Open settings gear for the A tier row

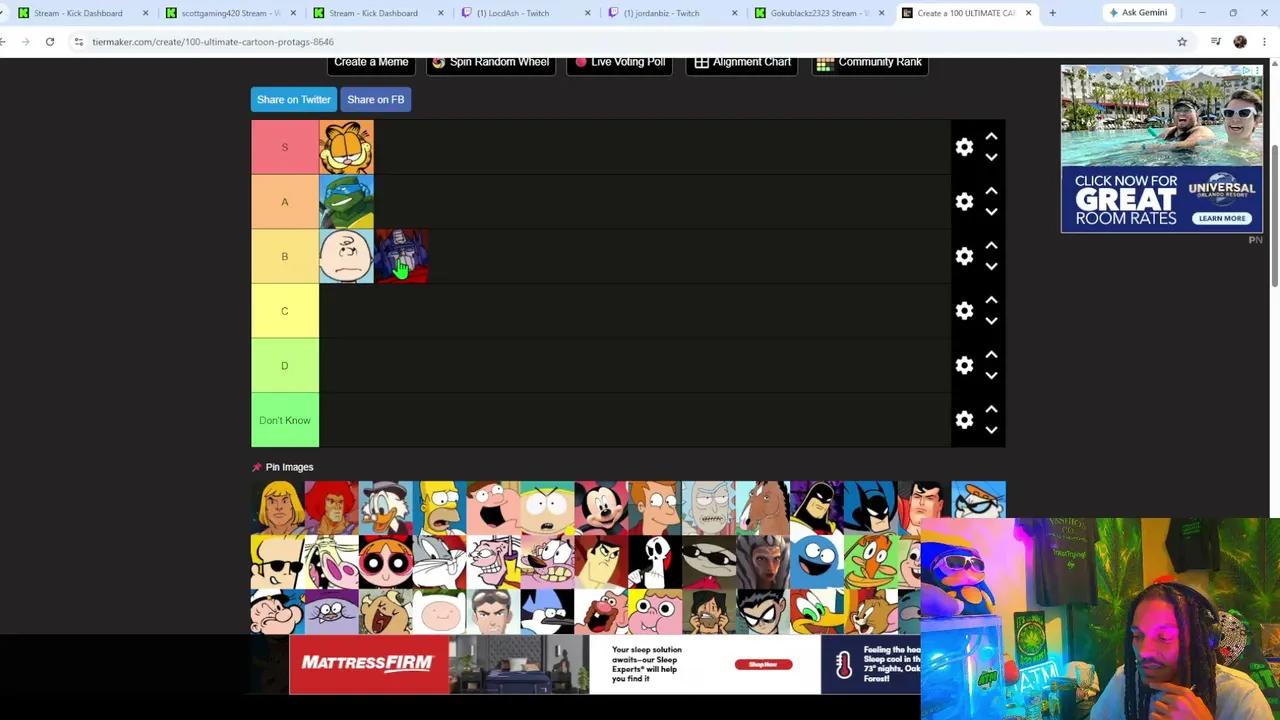tap(964, 202)
